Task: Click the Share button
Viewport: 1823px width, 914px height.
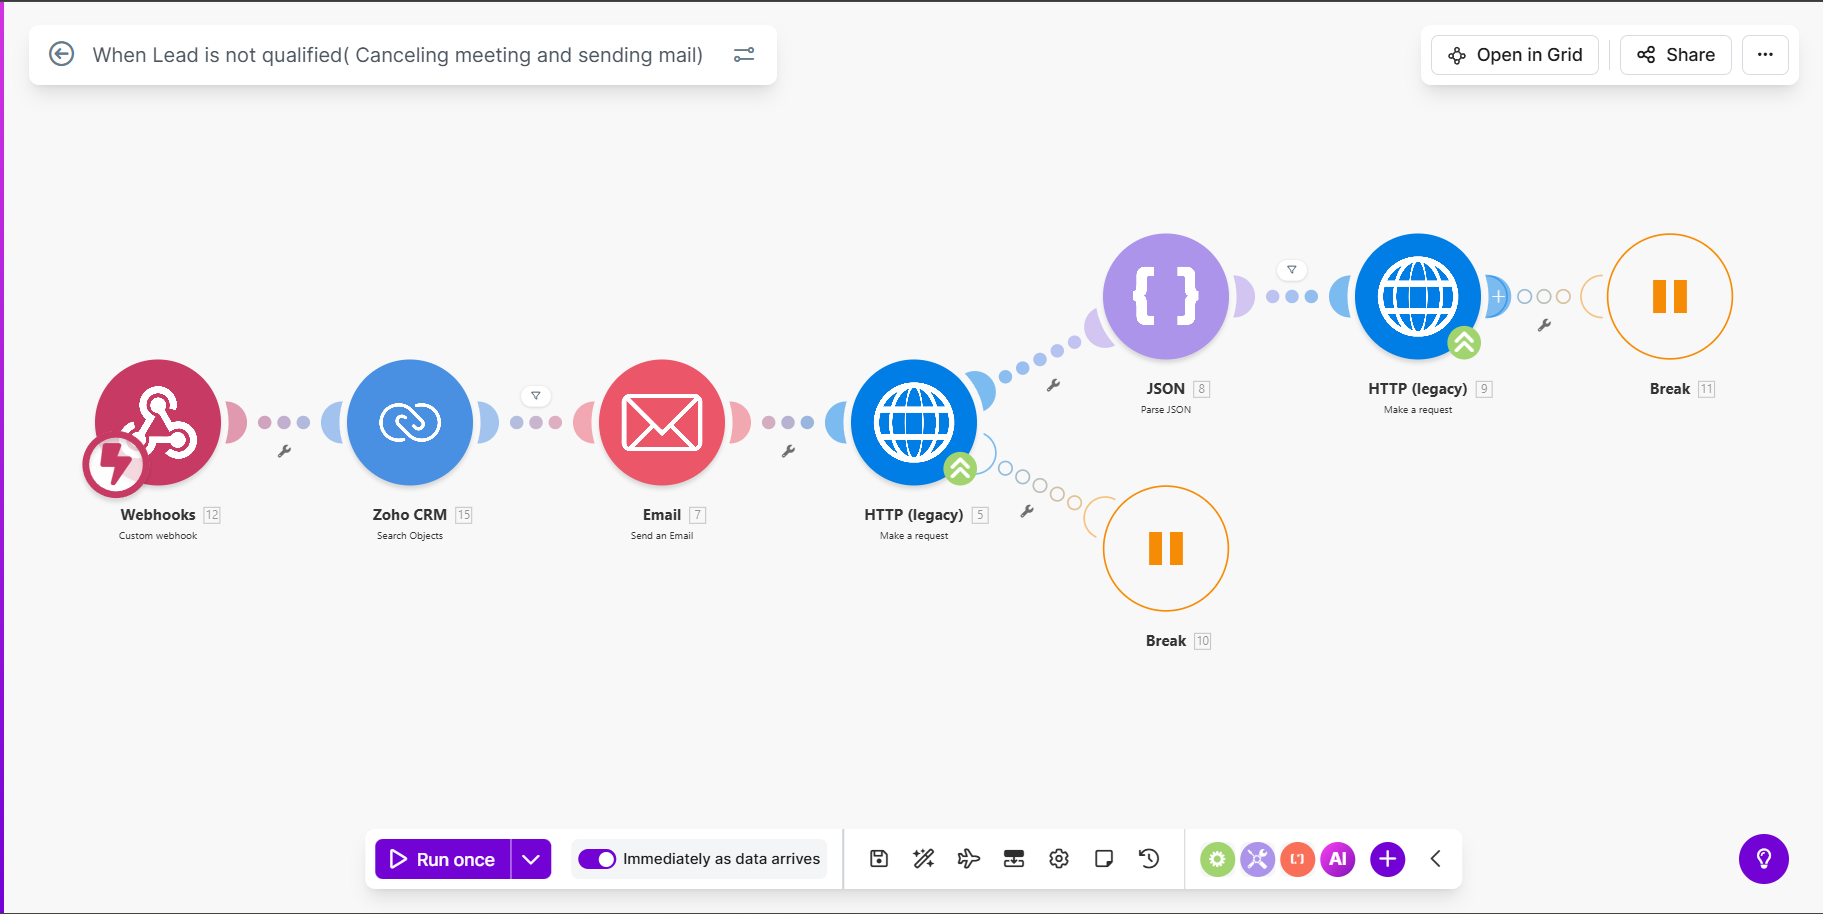Action: [1676, 55]
